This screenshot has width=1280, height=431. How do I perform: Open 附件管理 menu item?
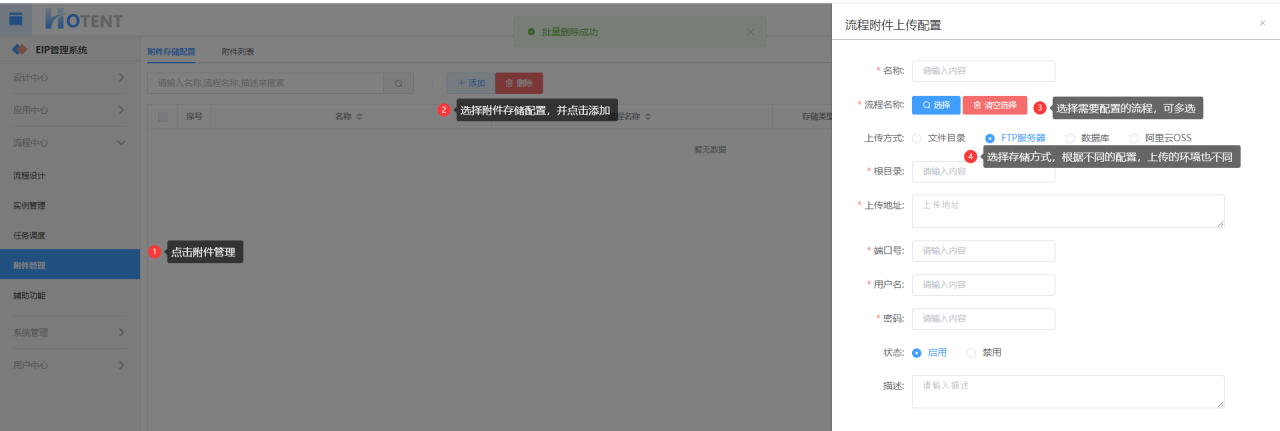tap(69, 265)
